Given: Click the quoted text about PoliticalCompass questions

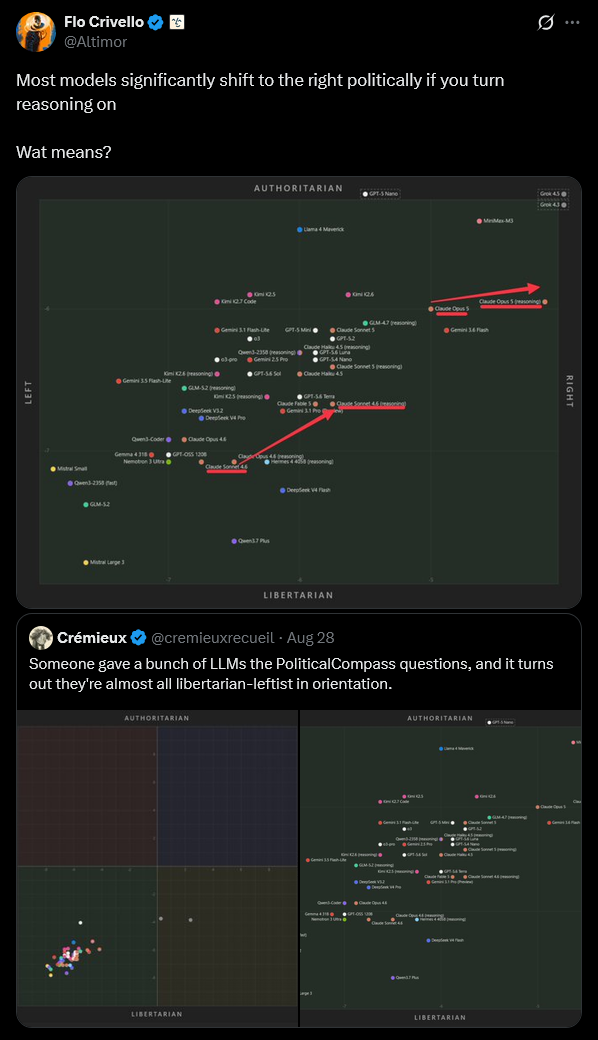Looking at the screenshot, I should click(x=291, y=673).
